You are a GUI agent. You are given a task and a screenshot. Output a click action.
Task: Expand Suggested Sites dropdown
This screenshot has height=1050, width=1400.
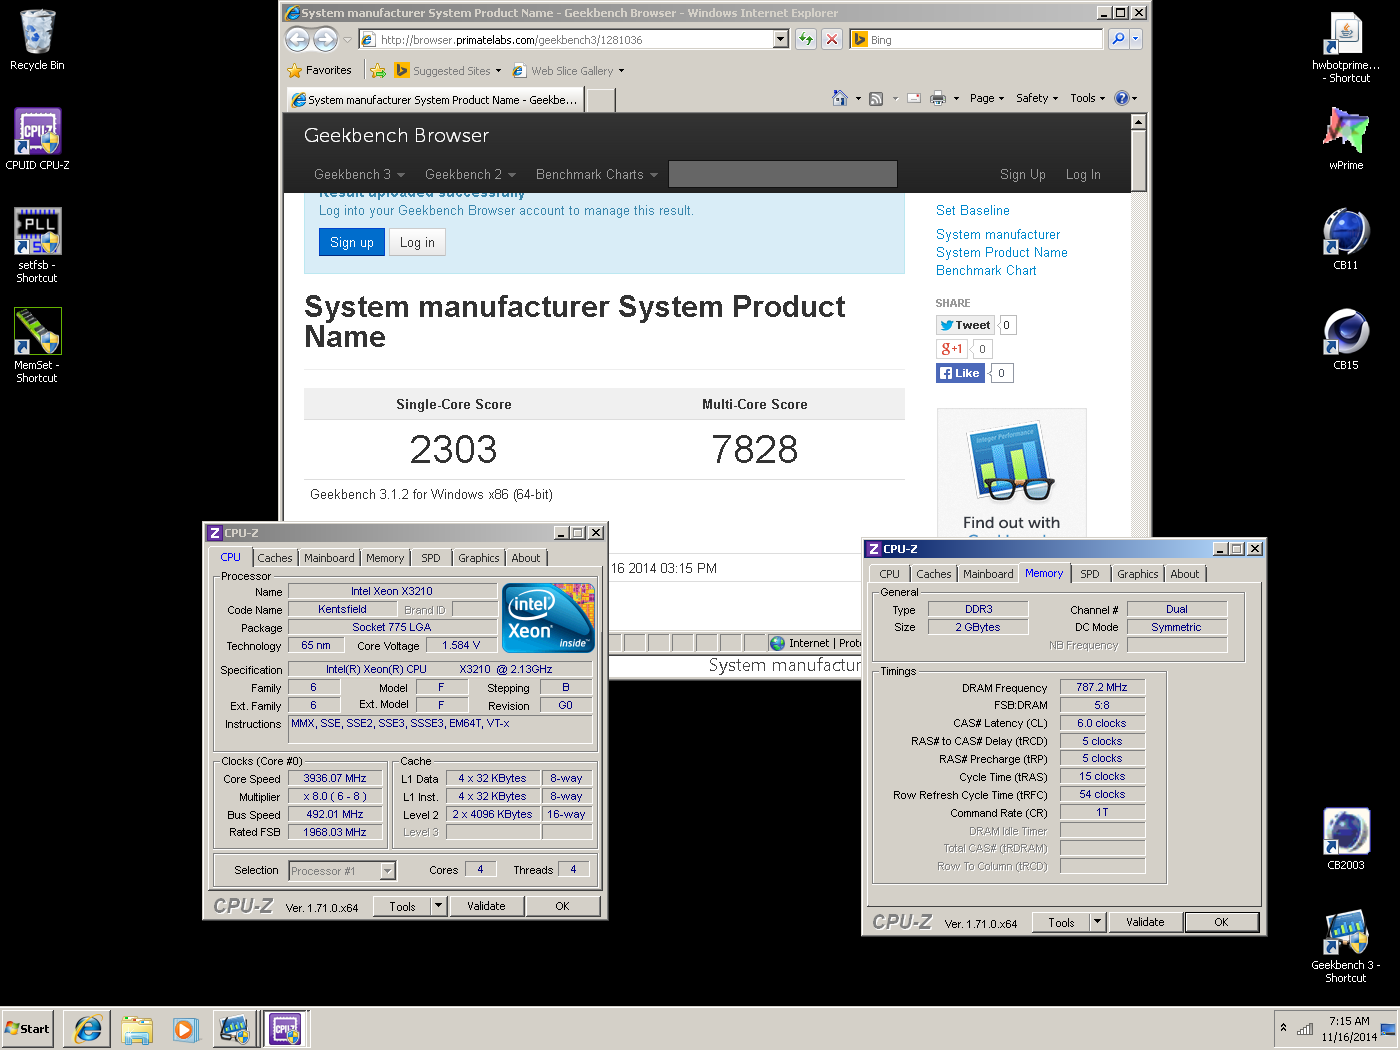click(x=498, y=71)
